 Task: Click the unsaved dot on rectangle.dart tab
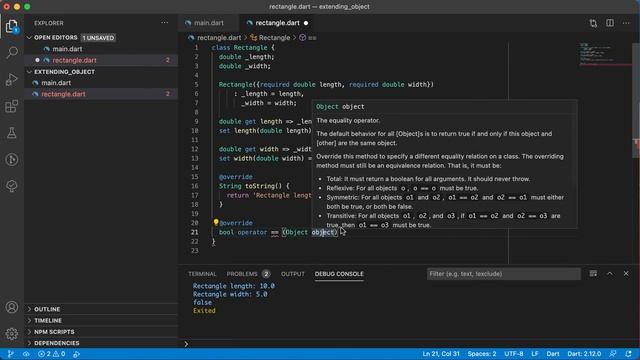point(306,23)
